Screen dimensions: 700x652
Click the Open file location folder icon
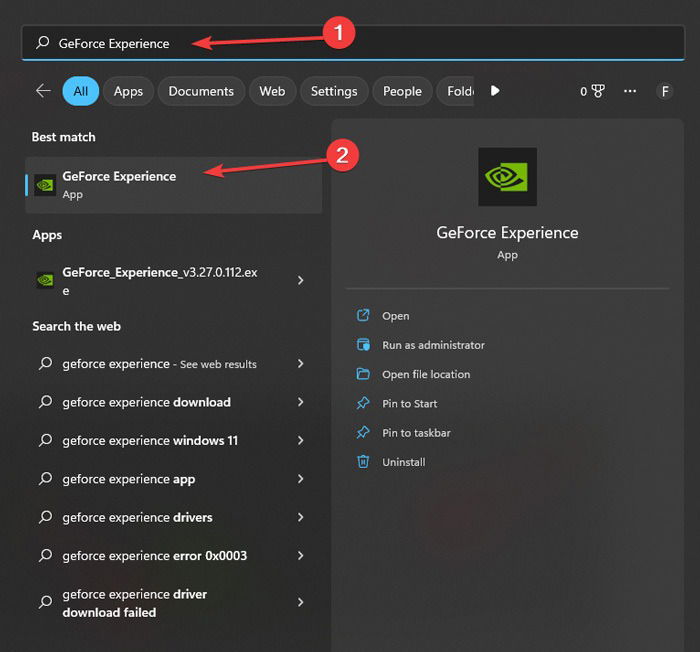[x=363, y=374]
